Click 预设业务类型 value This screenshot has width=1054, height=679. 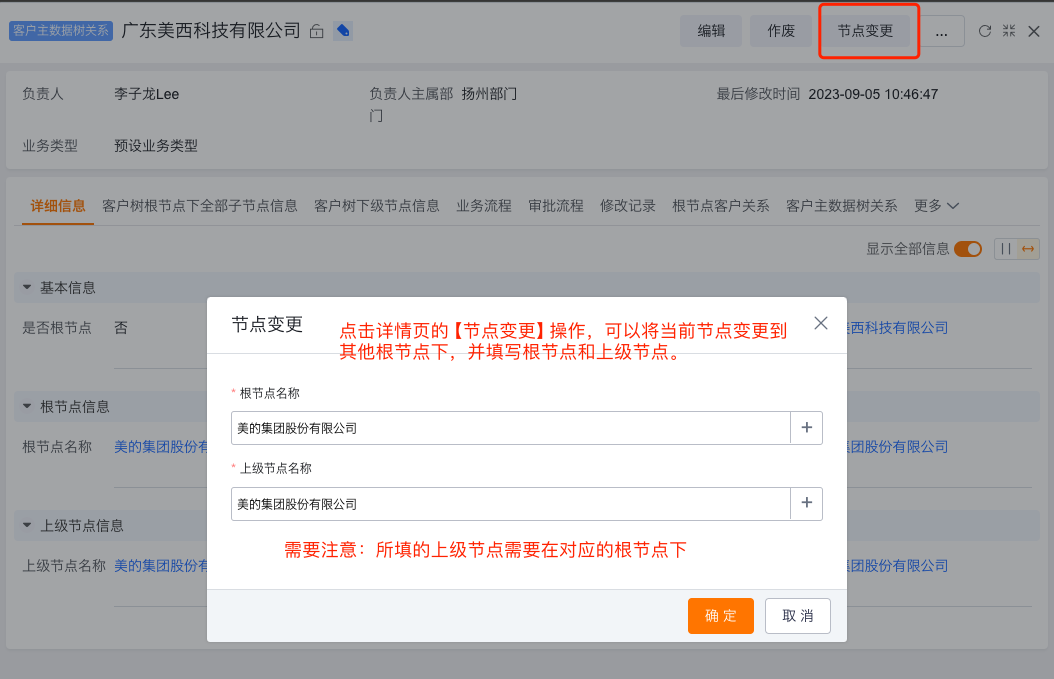coord(156,146)
